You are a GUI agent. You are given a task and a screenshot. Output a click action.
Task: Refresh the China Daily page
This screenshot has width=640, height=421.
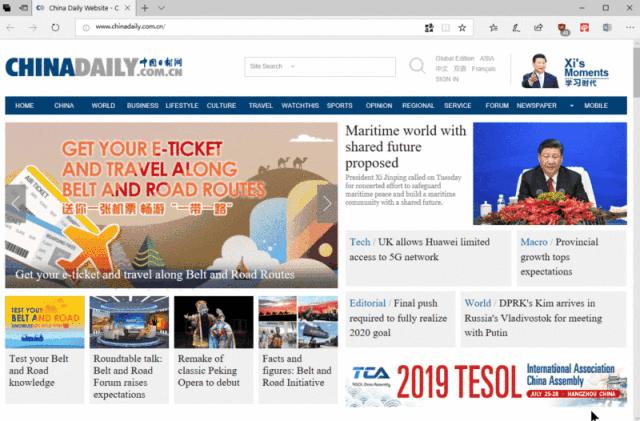point(55,27)
